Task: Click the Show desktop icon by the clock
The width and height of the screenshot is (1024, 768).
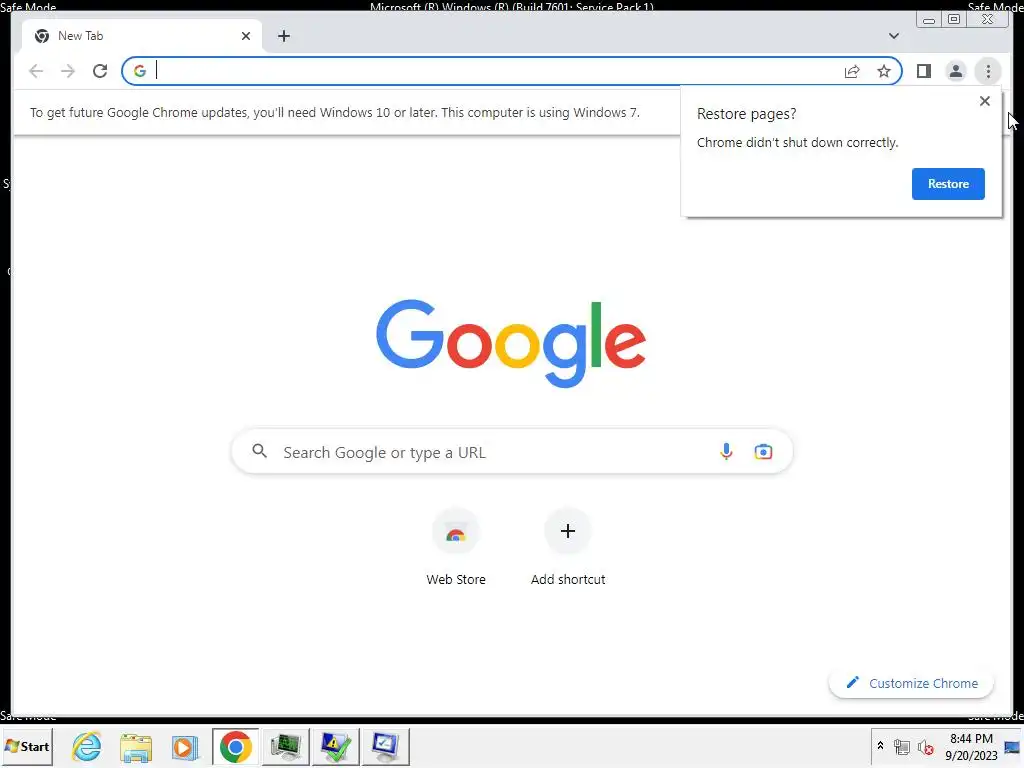Action: [x=1012, y=746]
